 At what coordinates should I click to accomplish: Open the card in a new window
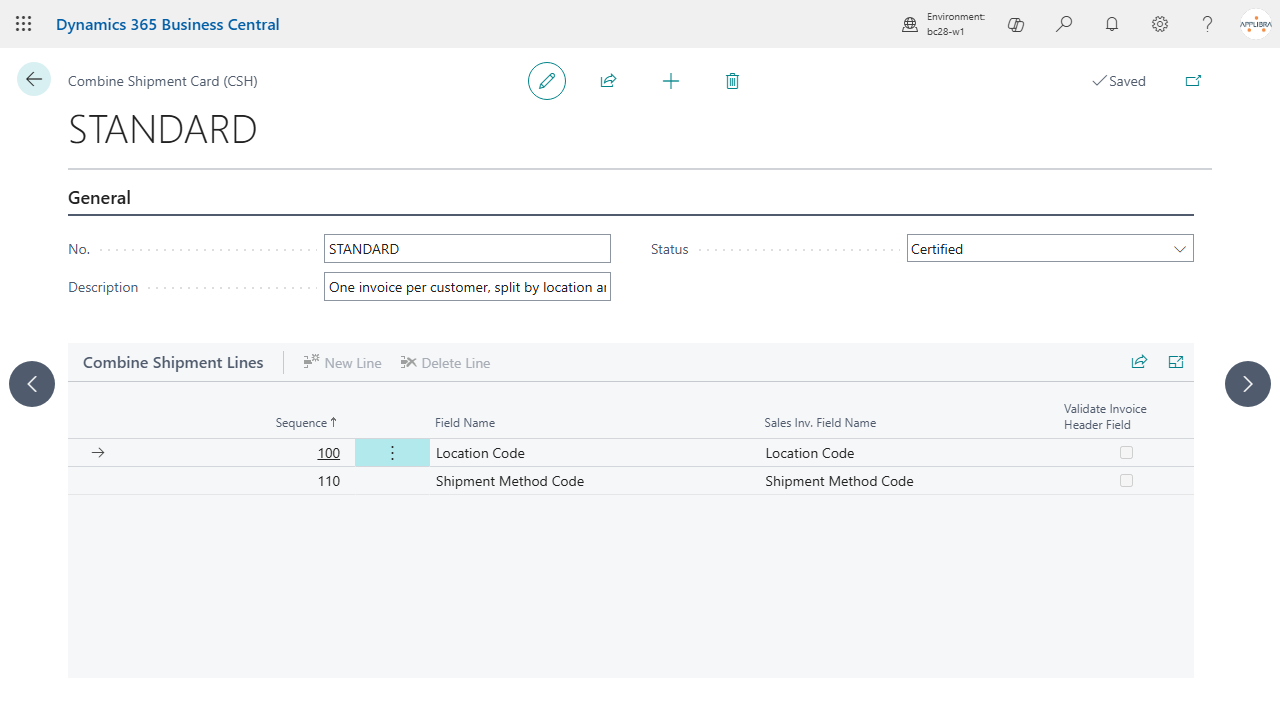pos(1193,81)
